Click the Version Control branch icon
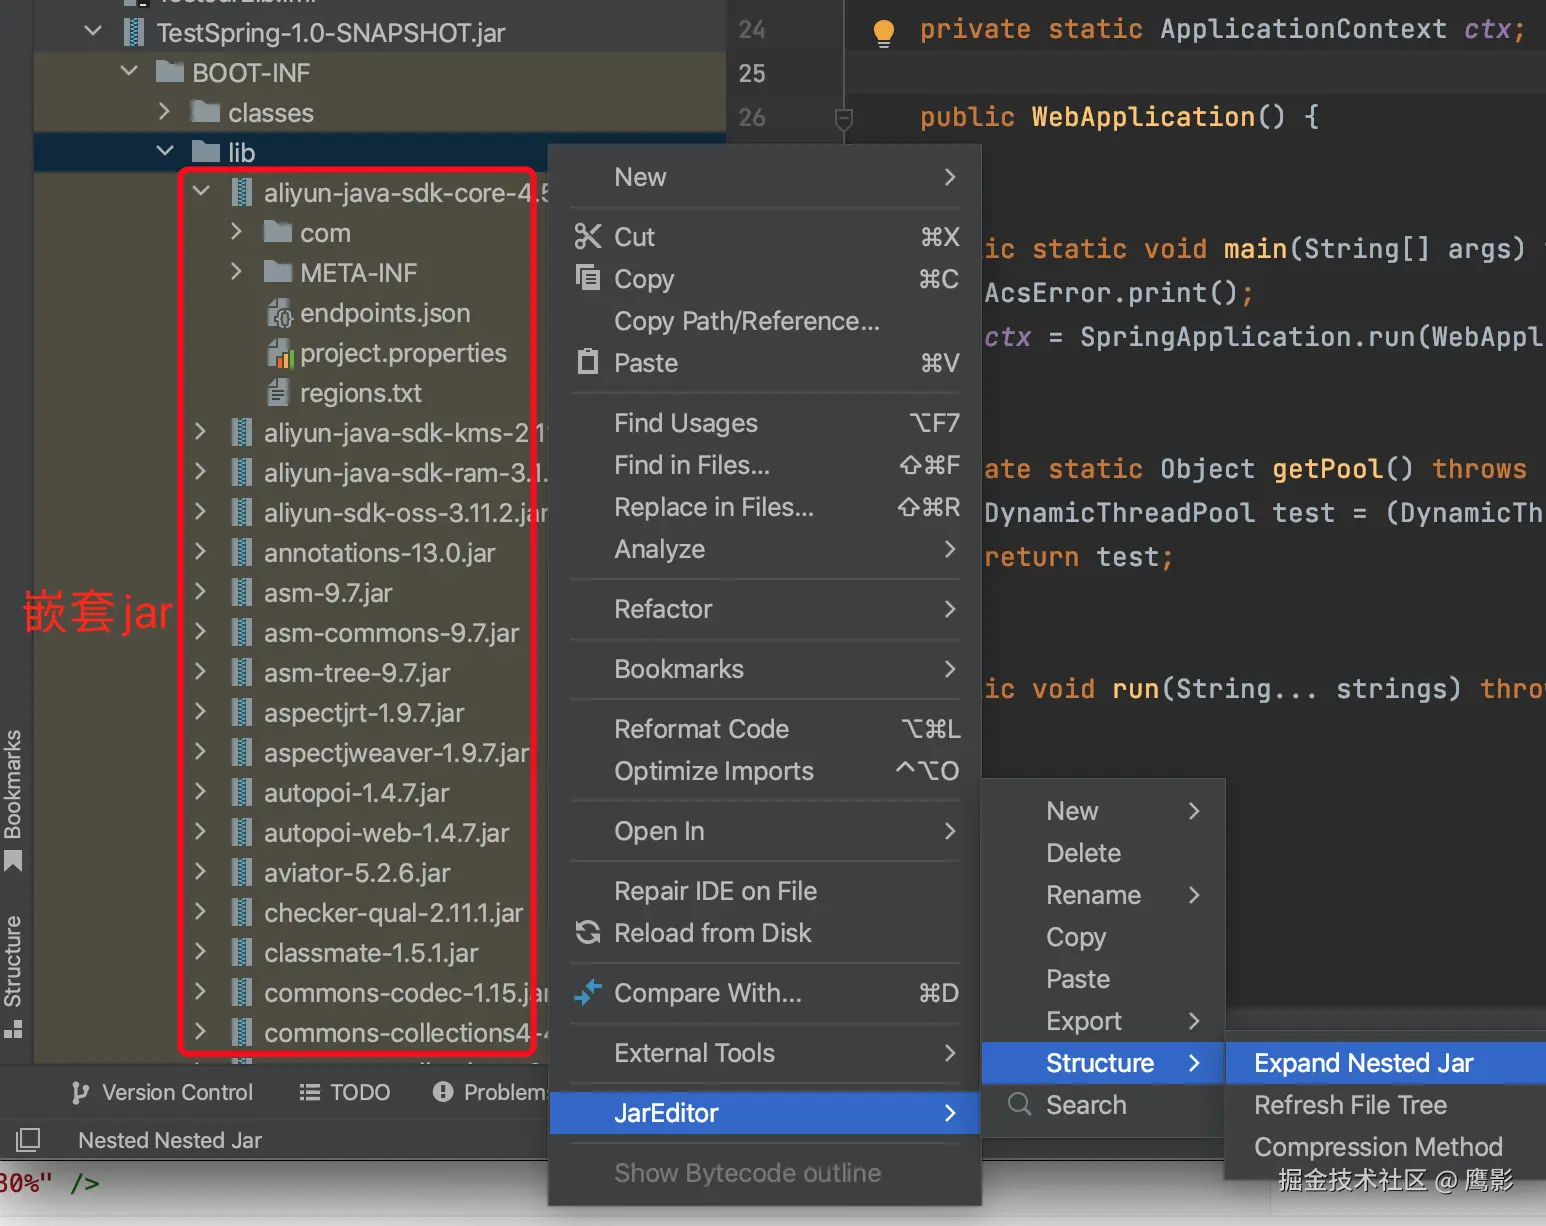This screenshot has height=1226, width=1546. point(80,1093)
